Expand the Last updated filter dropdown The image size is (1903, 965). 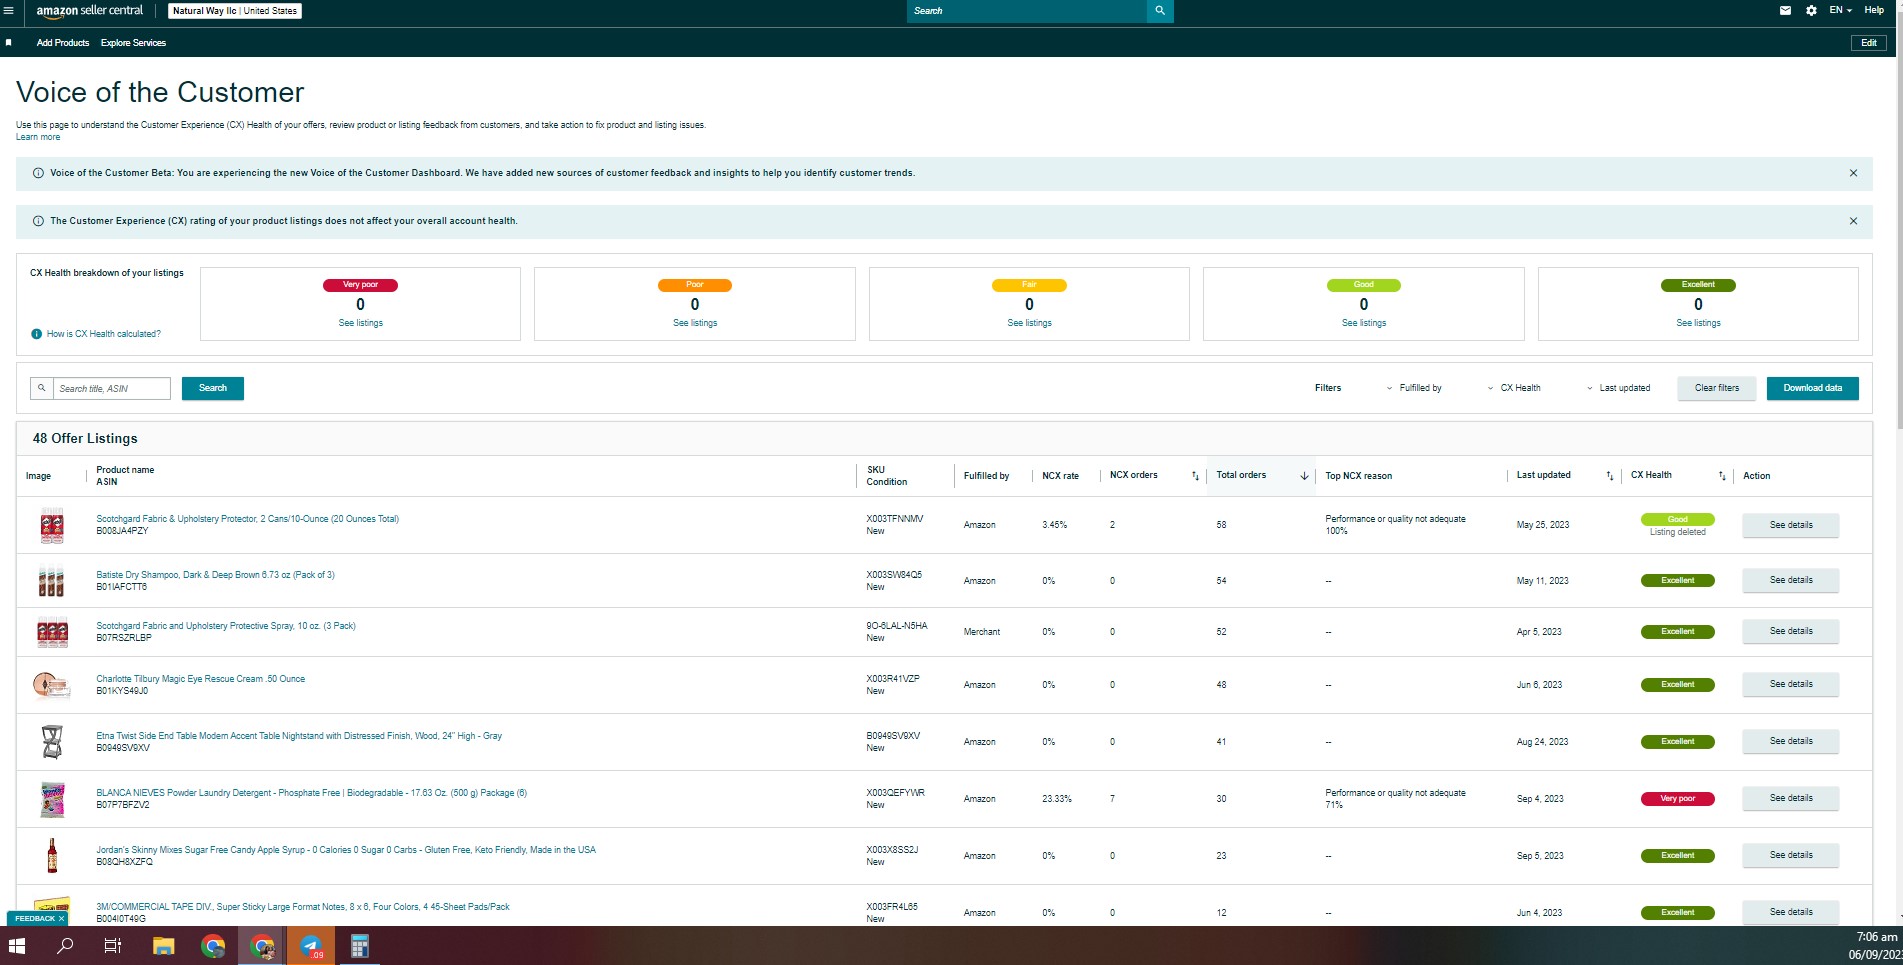coord(1618,388)
